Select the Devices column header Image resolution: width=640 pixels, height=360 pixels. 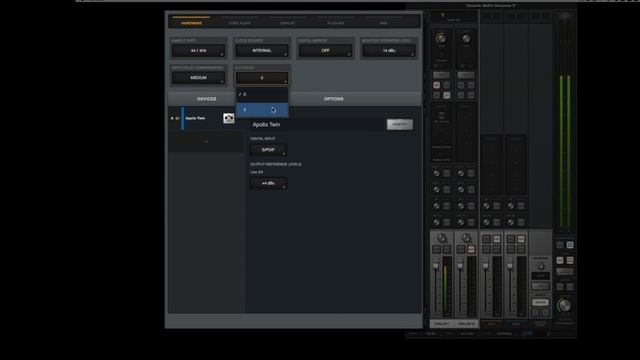(207, 99)
